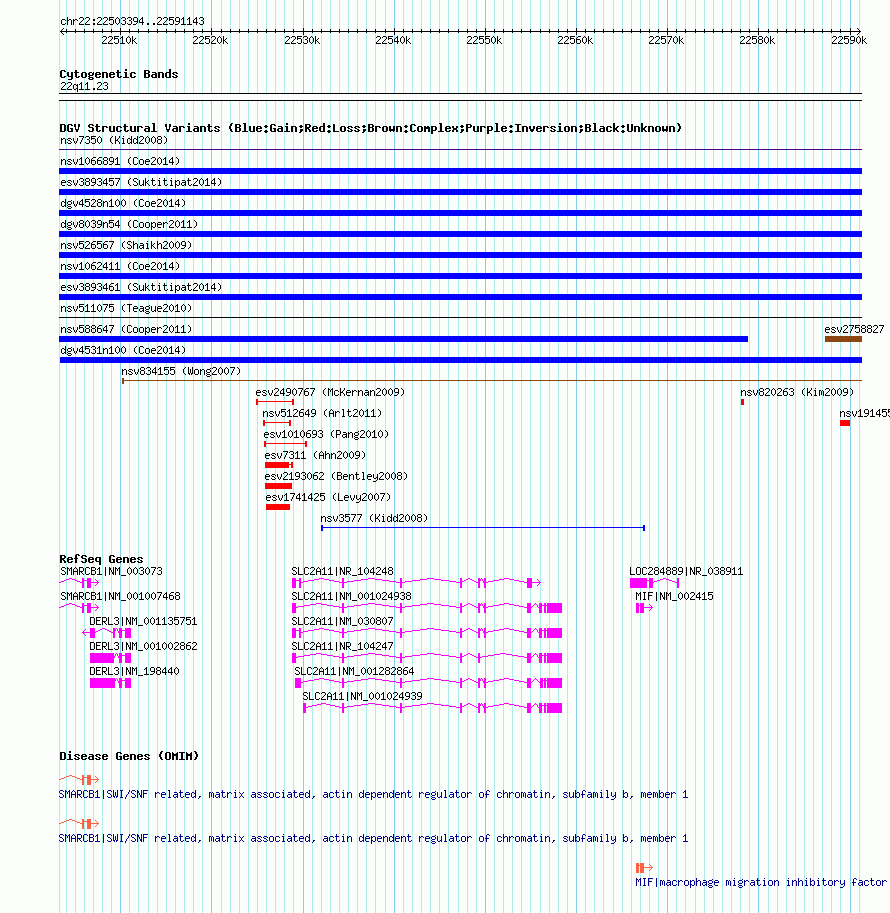890x913 pixels.
Task: Click the nsv1062411 (Coe2014) label
Action: pos(120,266)
